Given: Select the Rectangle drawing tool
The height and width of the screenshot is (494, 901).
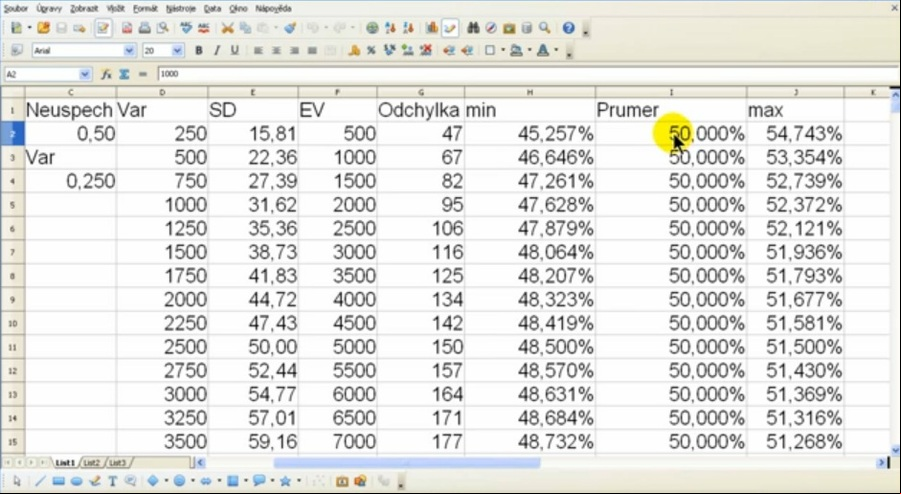Looking at the screenshot, I should pyautogui.click(x=58, y=481).
